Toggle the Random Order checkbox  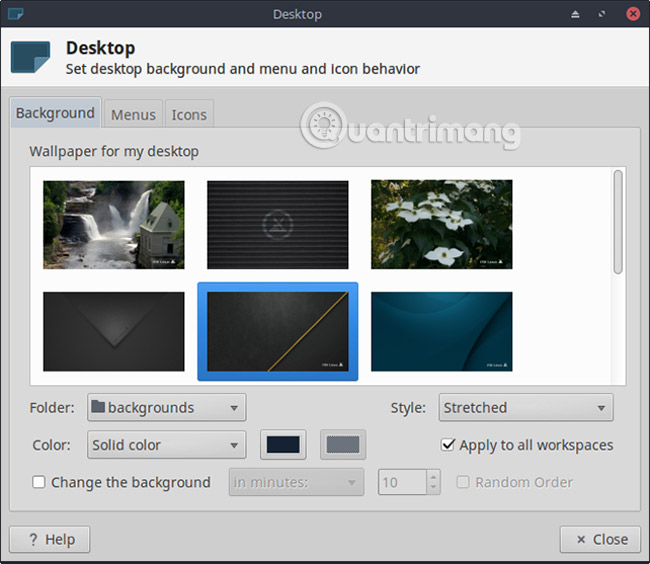tap(463, 482)
